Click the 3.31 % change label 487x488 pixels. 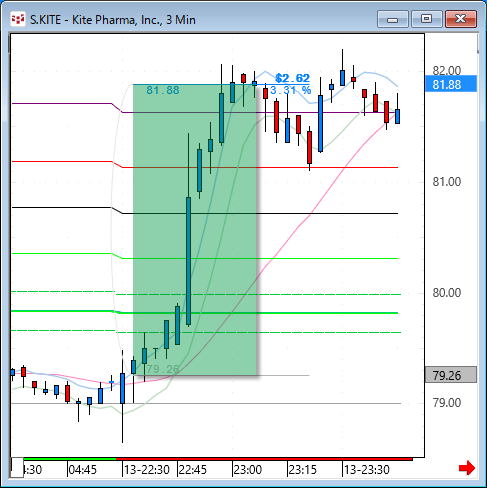tap(291, 90)
